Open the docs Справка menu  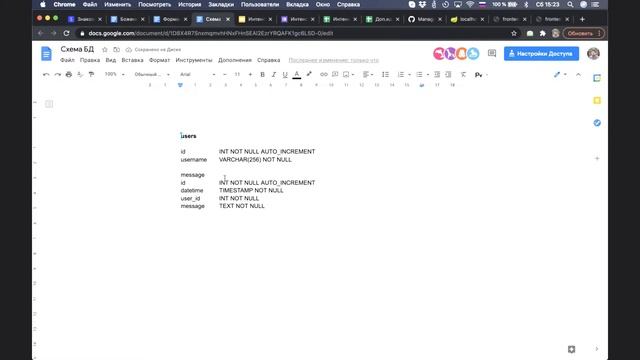269,60
